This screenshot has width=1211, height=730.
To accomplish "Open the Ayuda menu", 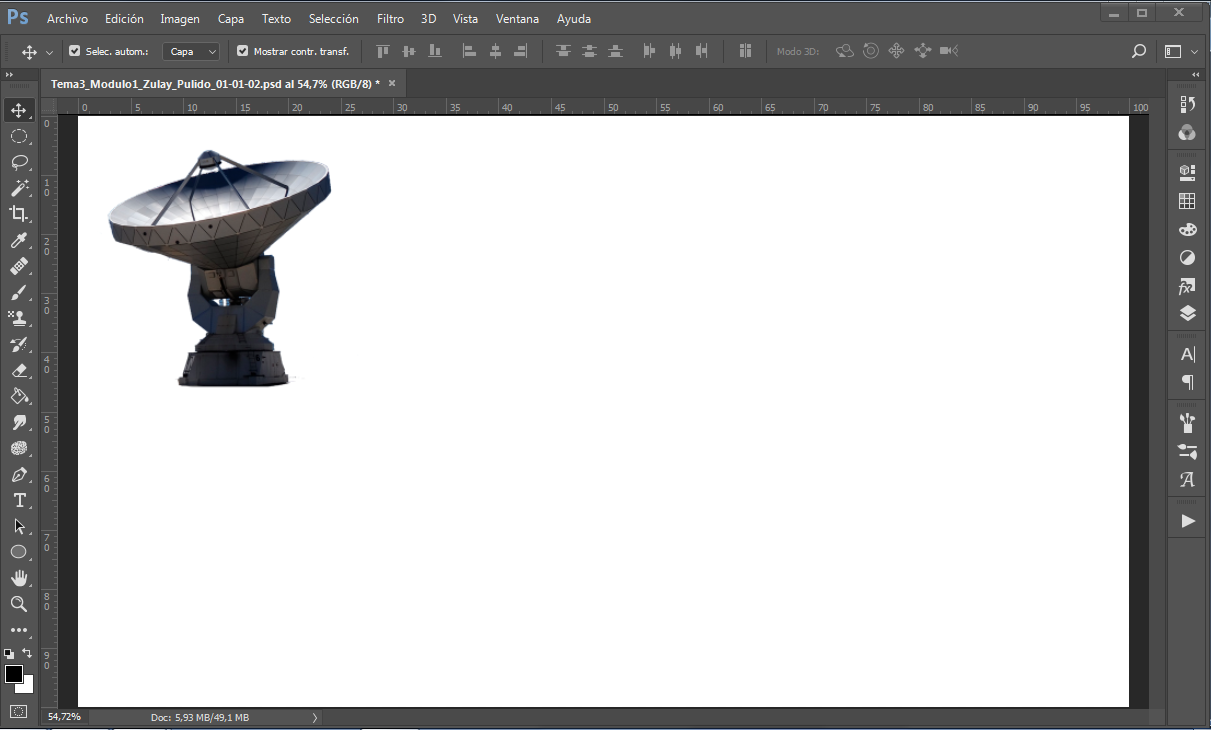I will 574,19.
